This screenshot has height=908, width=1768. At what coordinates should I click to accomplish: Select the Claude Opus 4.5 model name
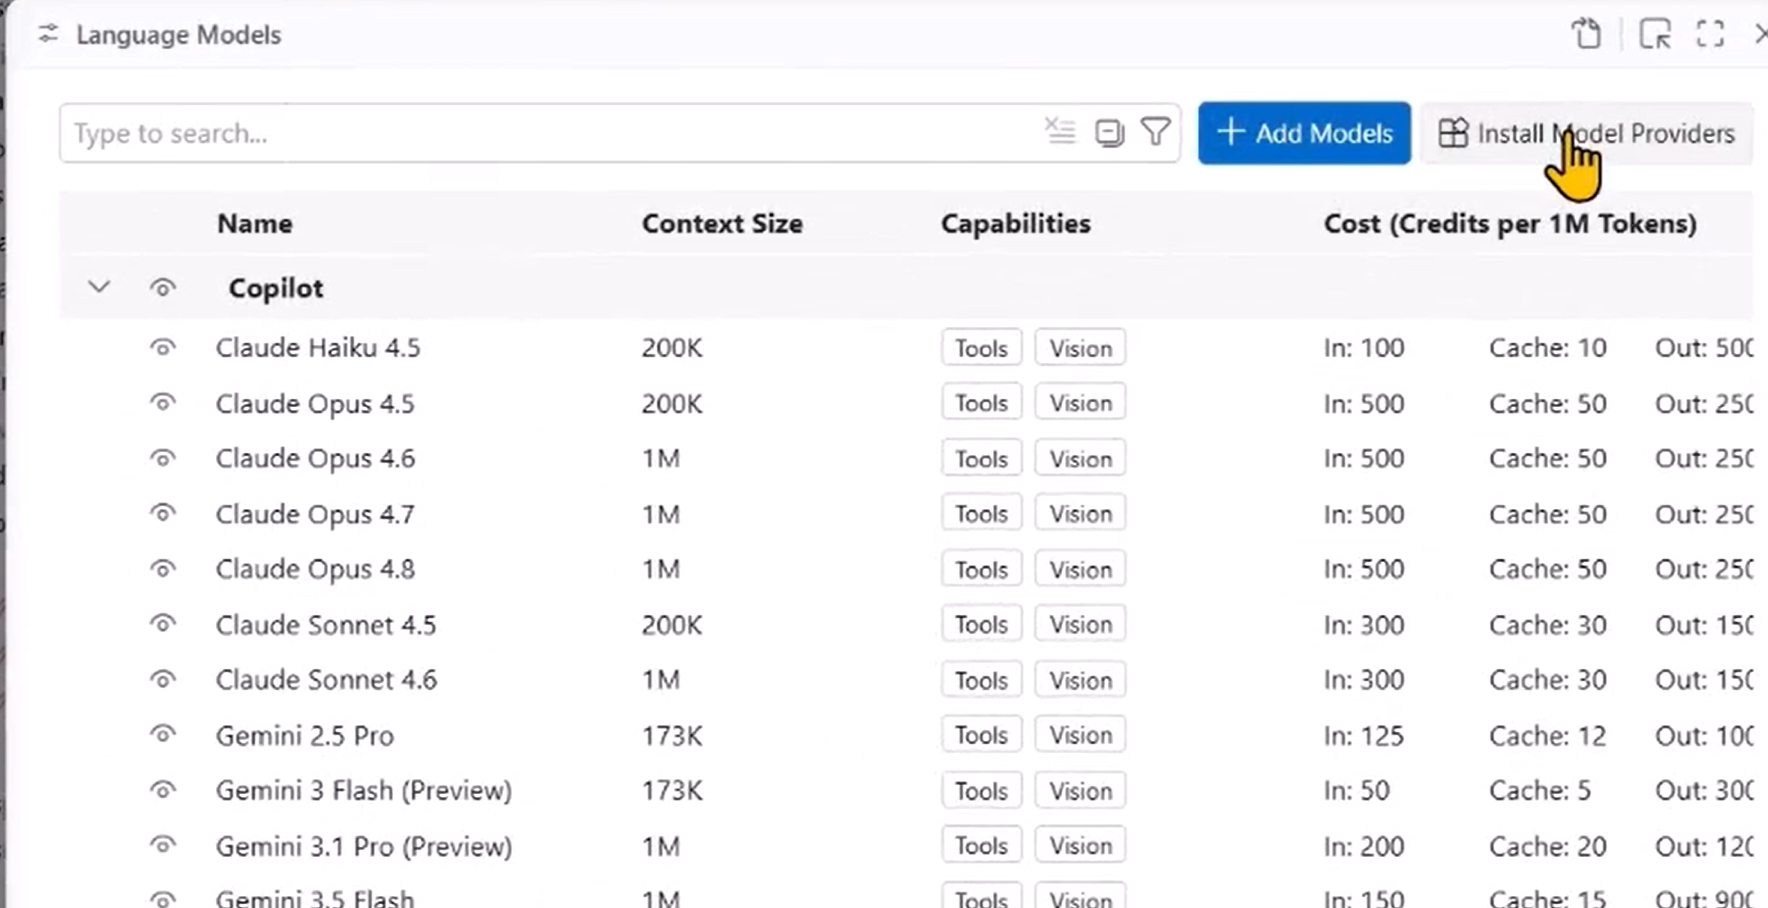click(315, 404)
